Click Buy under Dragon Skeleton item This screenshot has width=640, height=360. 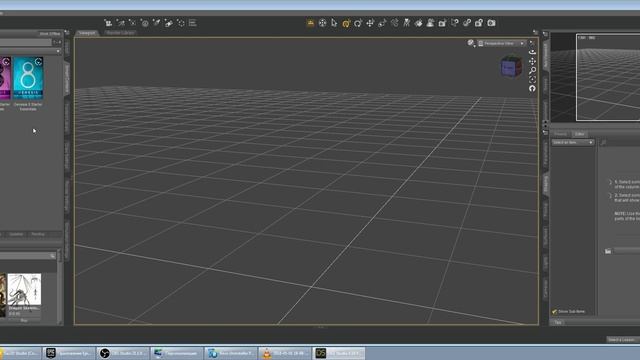(x=24, y=321)
